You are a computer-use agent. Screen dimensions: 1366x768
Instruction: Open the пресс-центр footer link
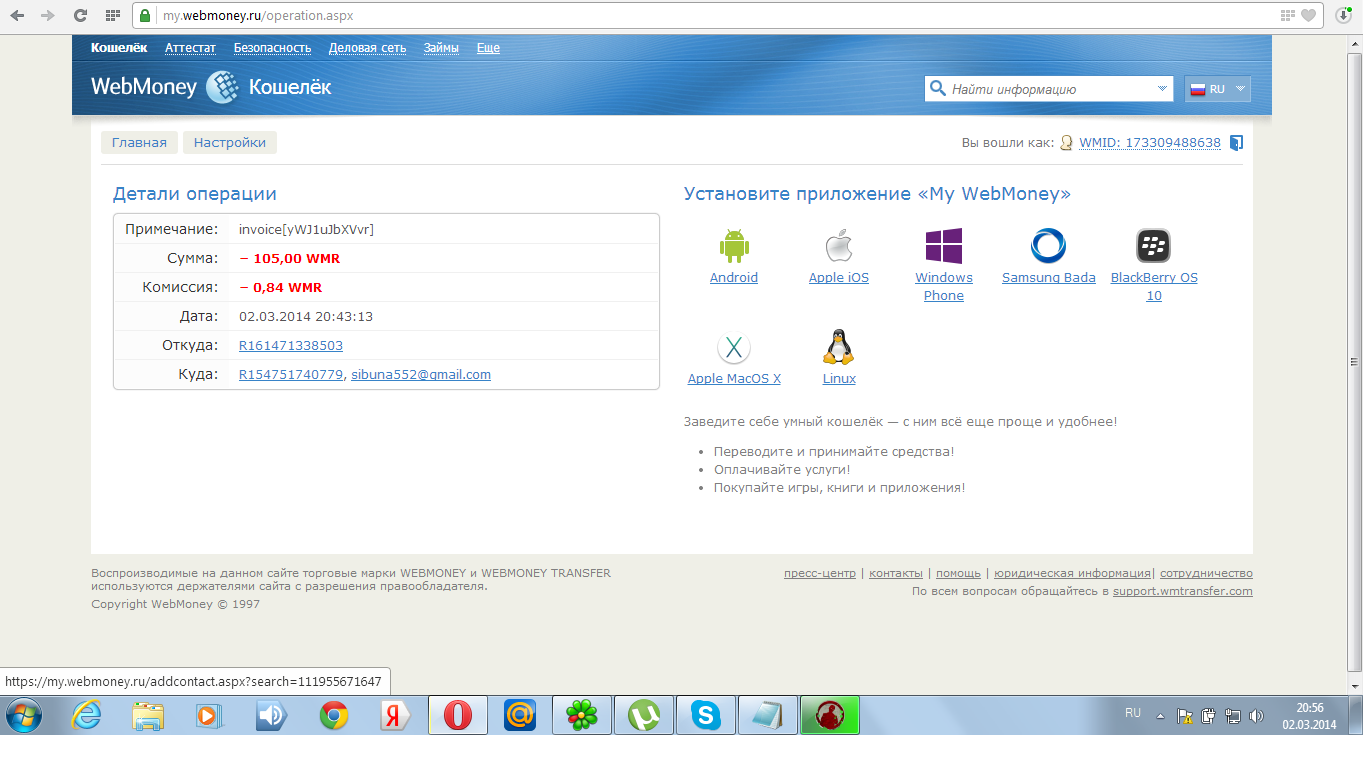(820, 574)
